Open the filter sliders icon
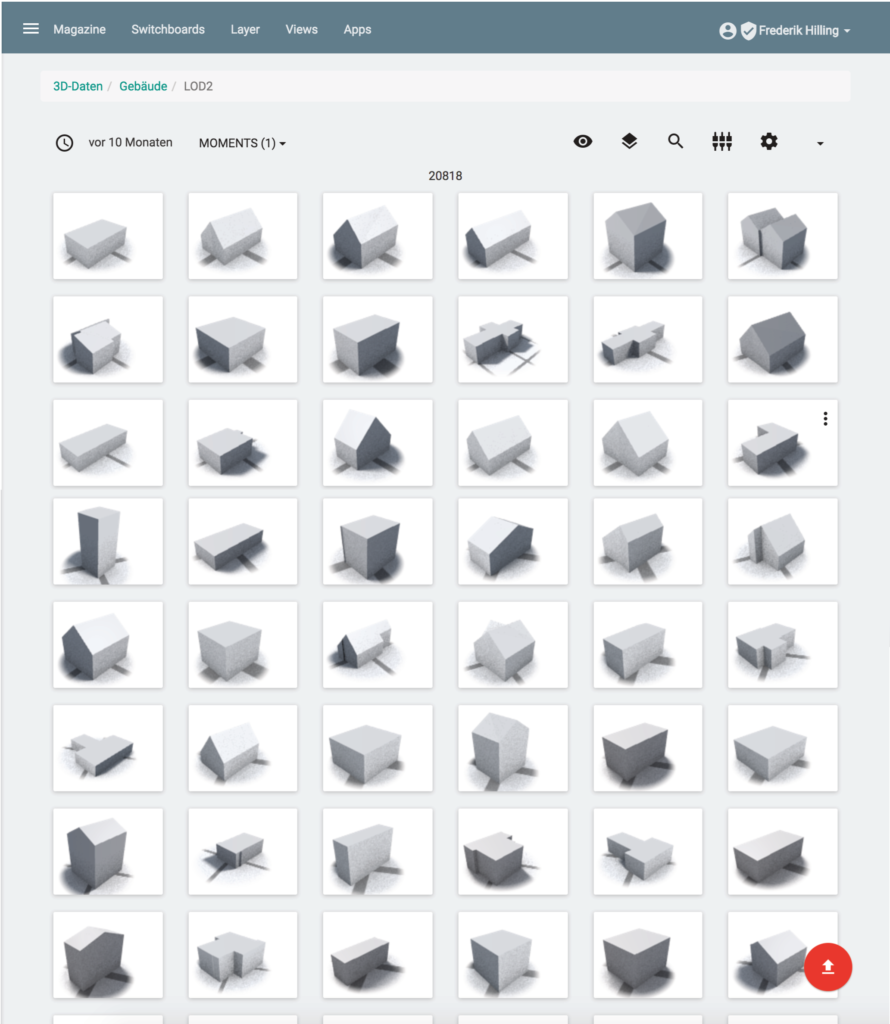Image resolution: width=890 pixels, height=1024 pixels. [x=722, y=142]
